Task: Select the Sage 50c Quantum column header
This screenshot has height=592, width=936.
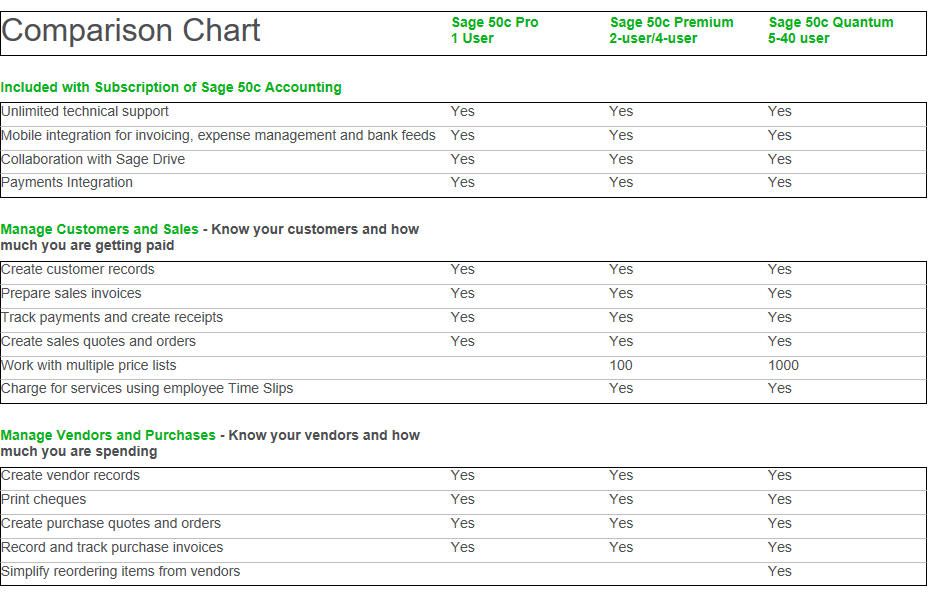Action: [831, 30]
